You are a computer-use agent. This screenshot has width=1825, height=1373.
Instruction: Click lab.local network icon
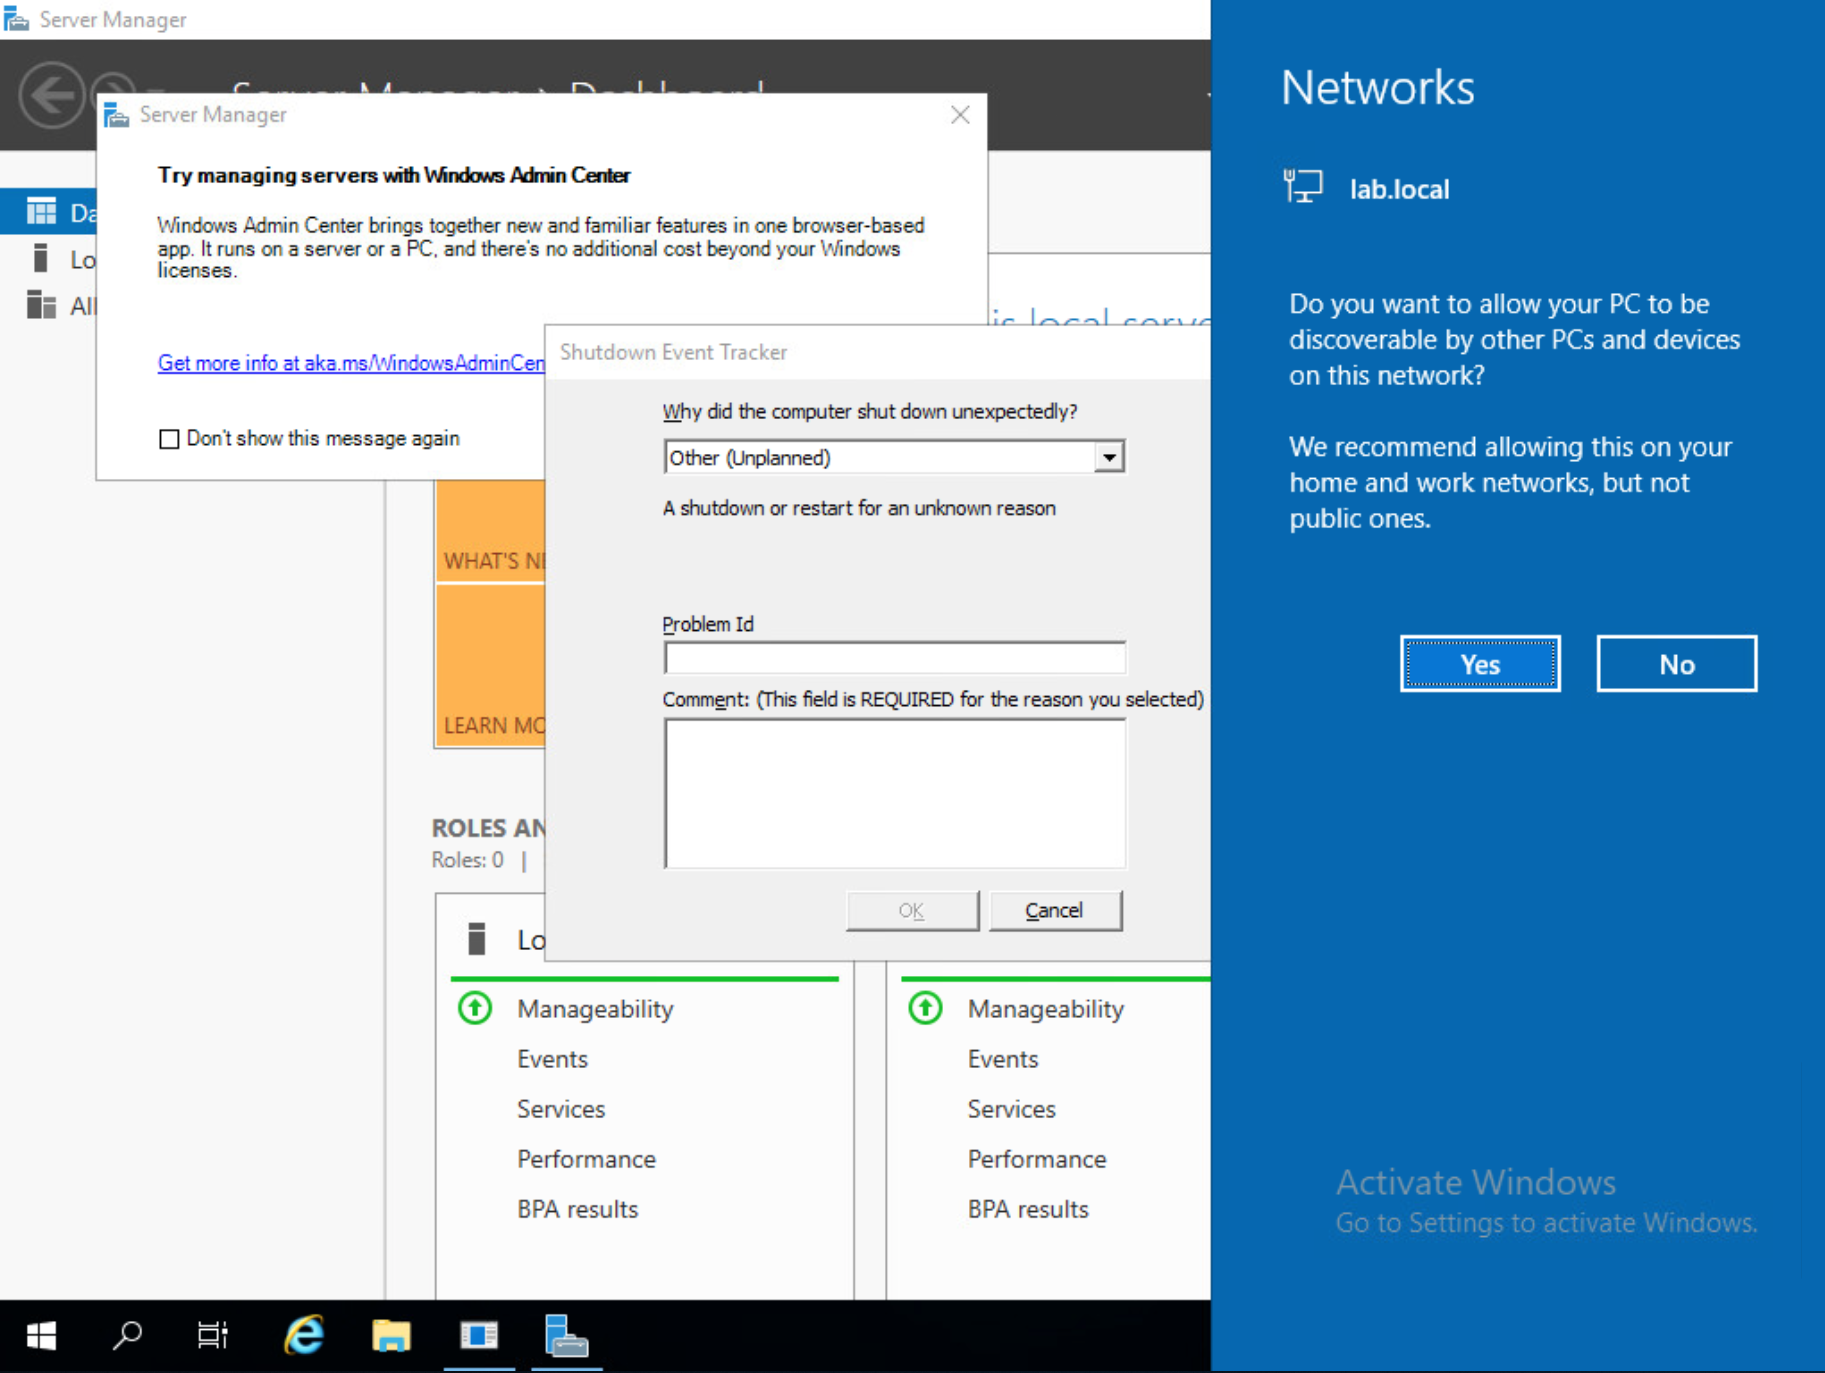click(1303, 187)
